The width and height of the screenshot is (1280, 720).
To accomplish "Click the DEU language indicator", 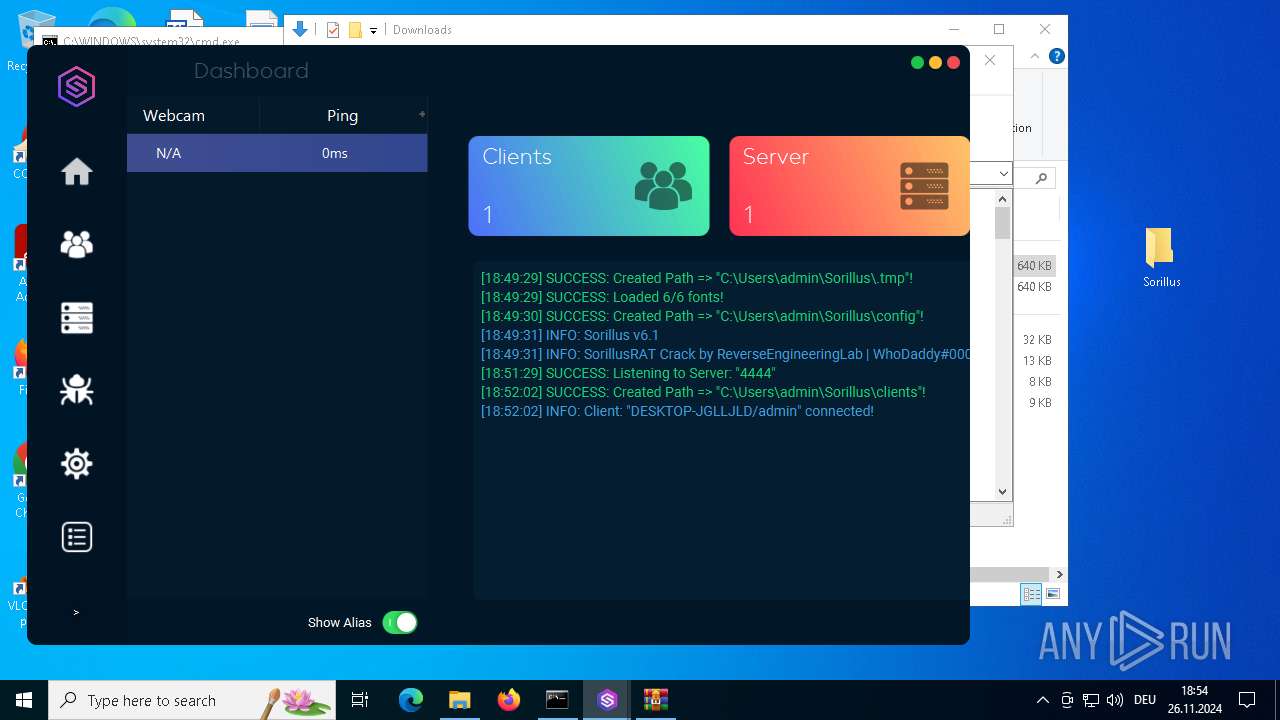I will [1145, 700].
